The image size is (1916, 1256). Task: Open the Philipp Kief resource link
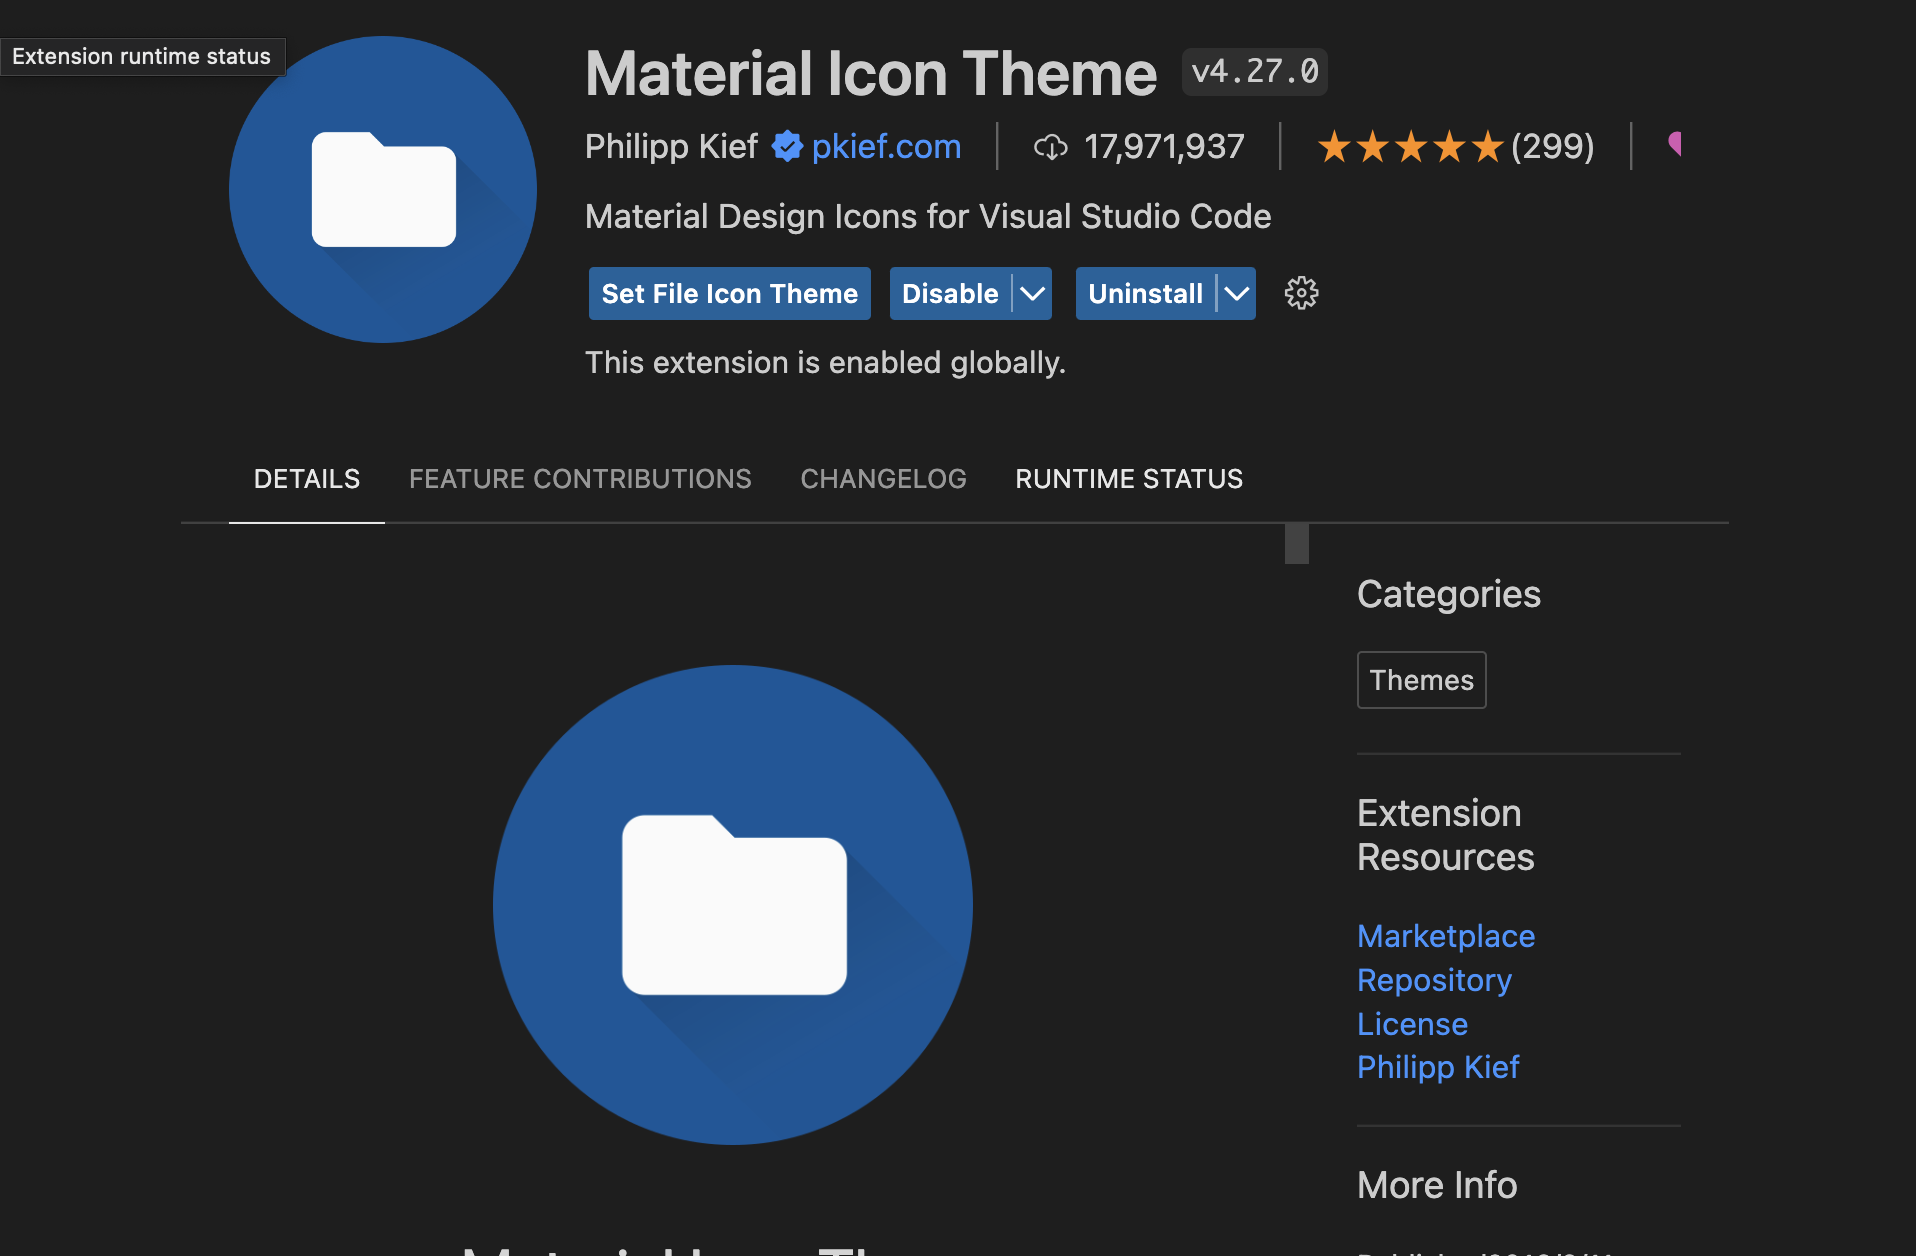1438,1067
